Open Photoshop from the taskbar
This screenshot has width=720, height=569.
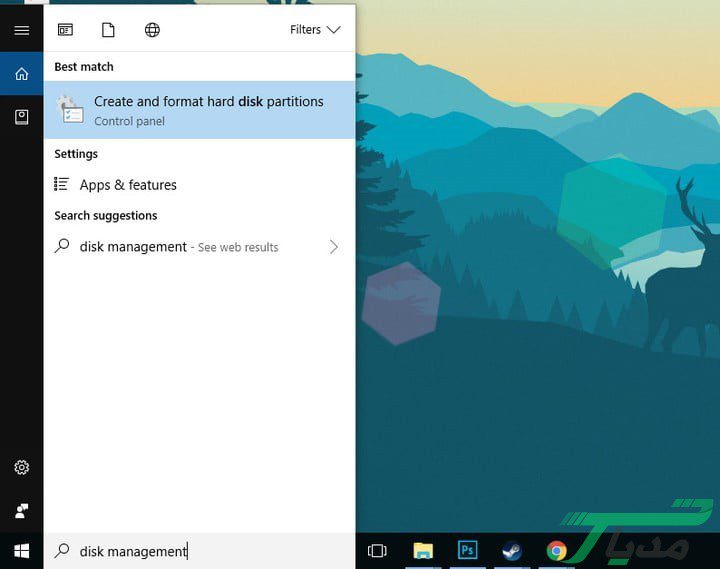(467, 551)
